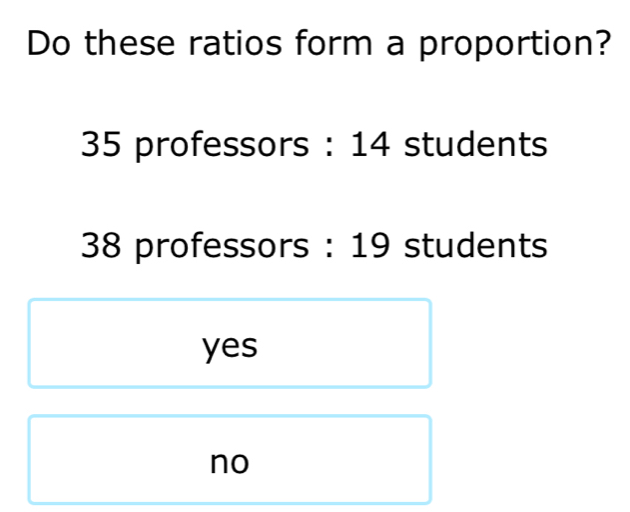Viewport: 630px width, 512px height.
Task: Click the number 19 in second ratio
Action: click(x=370, y=245)
